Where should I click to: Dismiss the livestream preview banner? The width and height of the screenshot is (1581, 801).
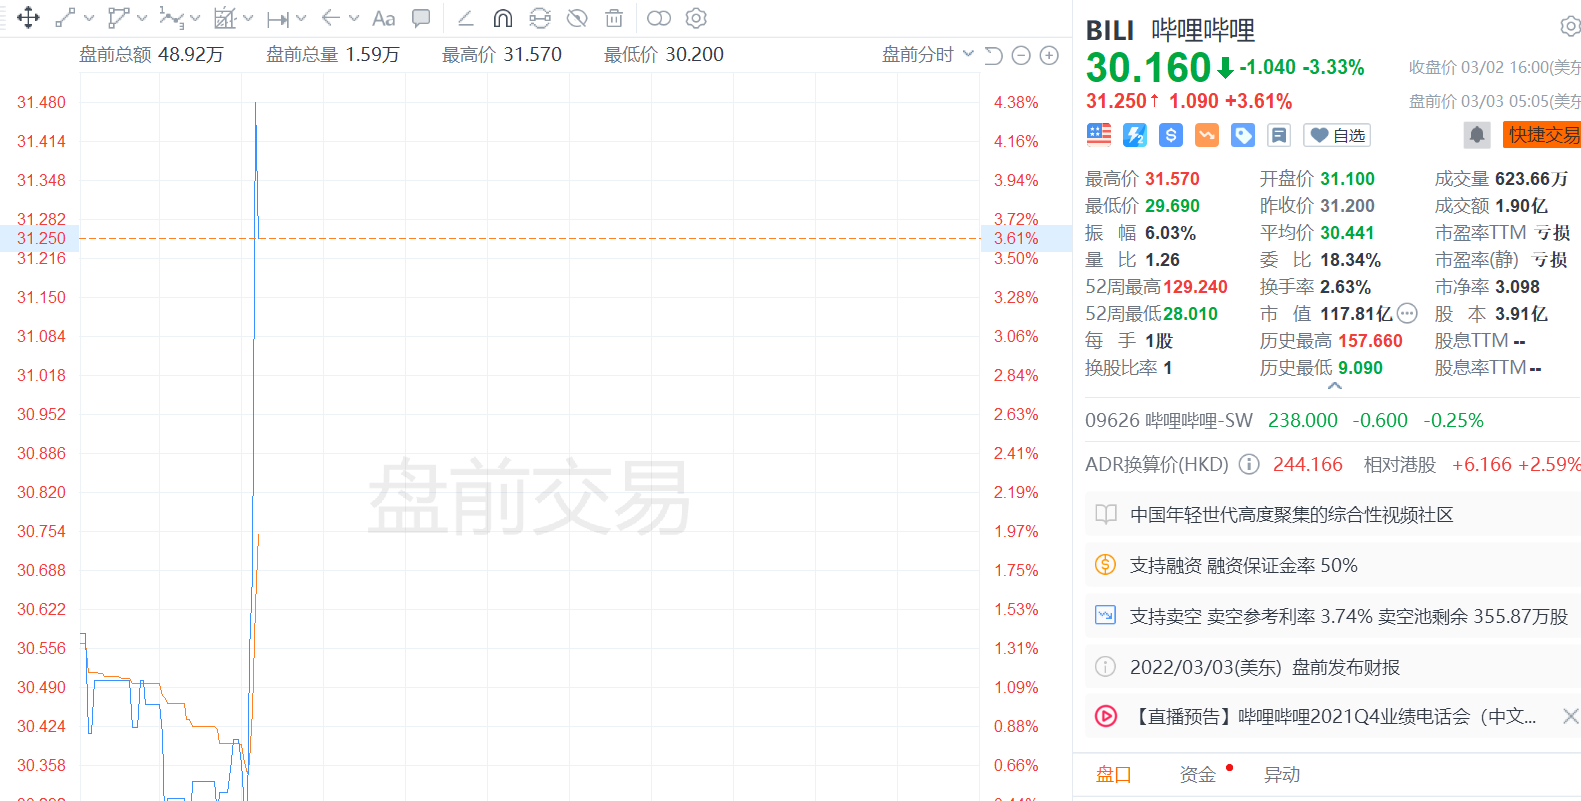pos(1570,716)
